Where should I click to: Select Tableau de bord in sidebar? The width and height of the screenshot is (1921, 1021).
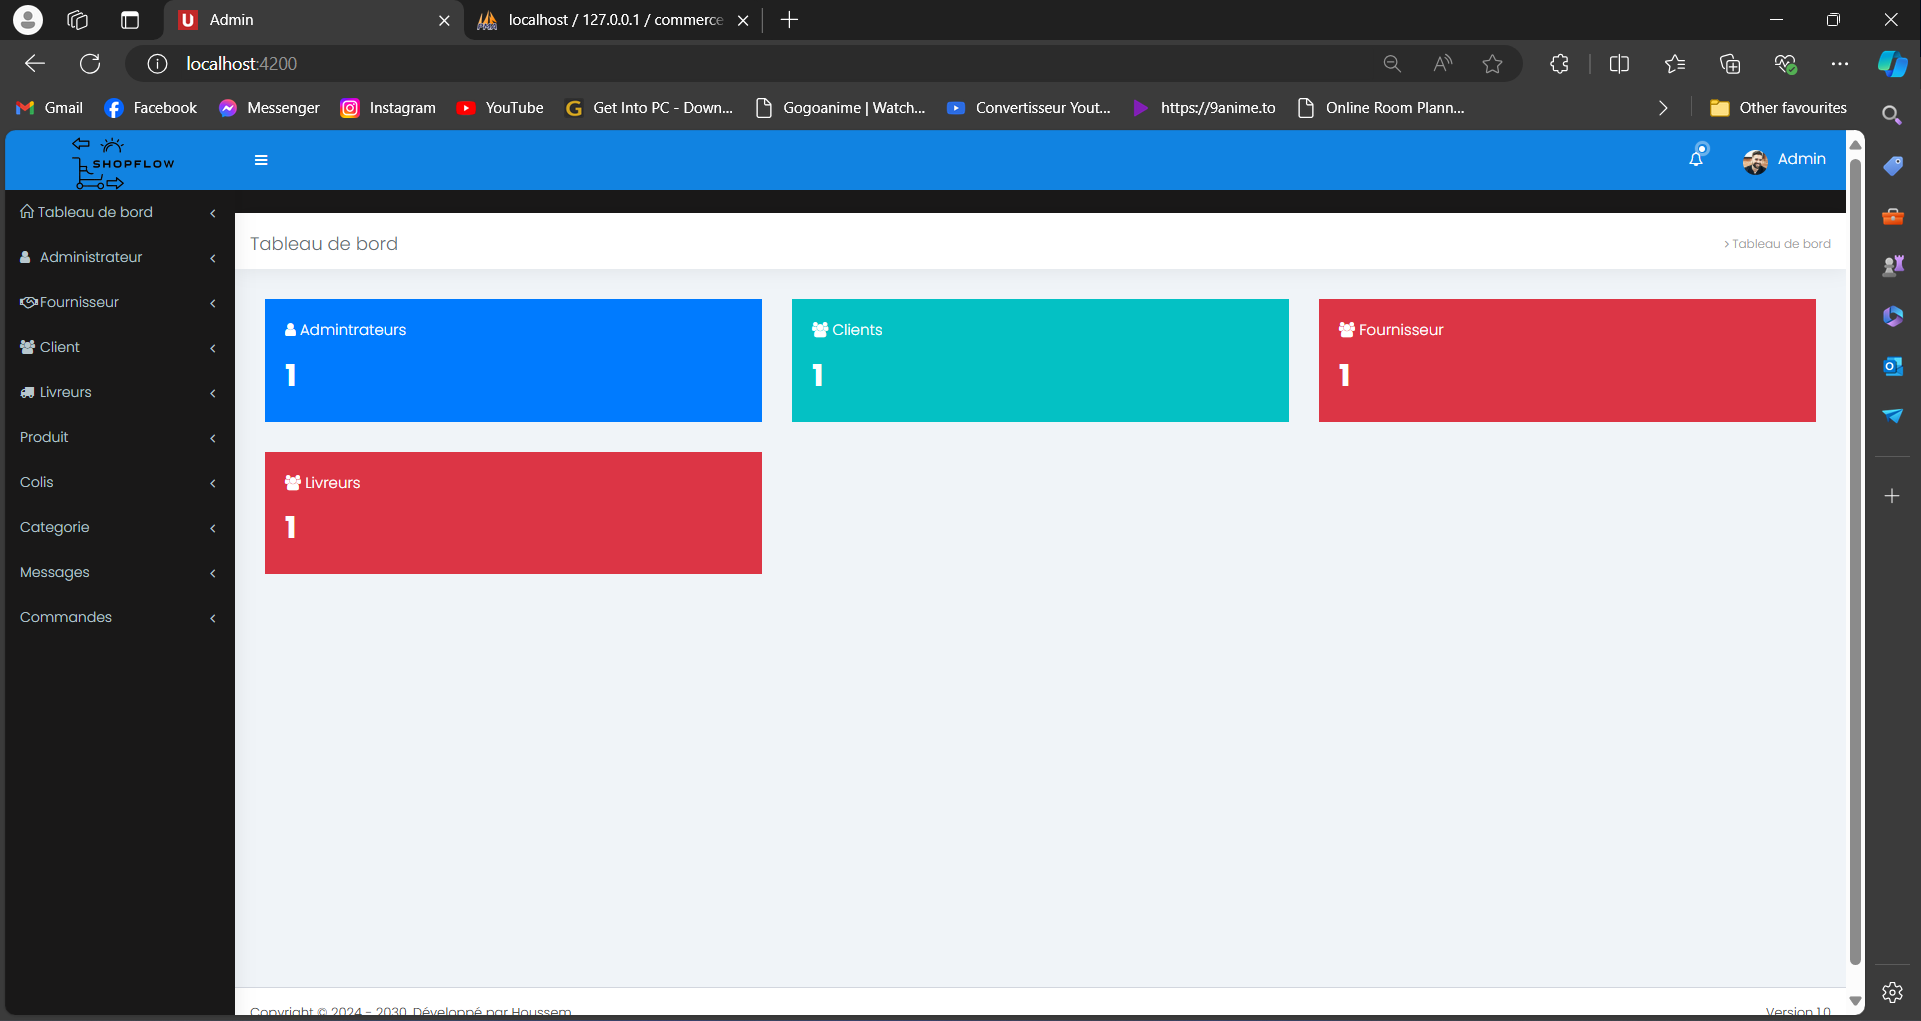[x=95, y=212]
